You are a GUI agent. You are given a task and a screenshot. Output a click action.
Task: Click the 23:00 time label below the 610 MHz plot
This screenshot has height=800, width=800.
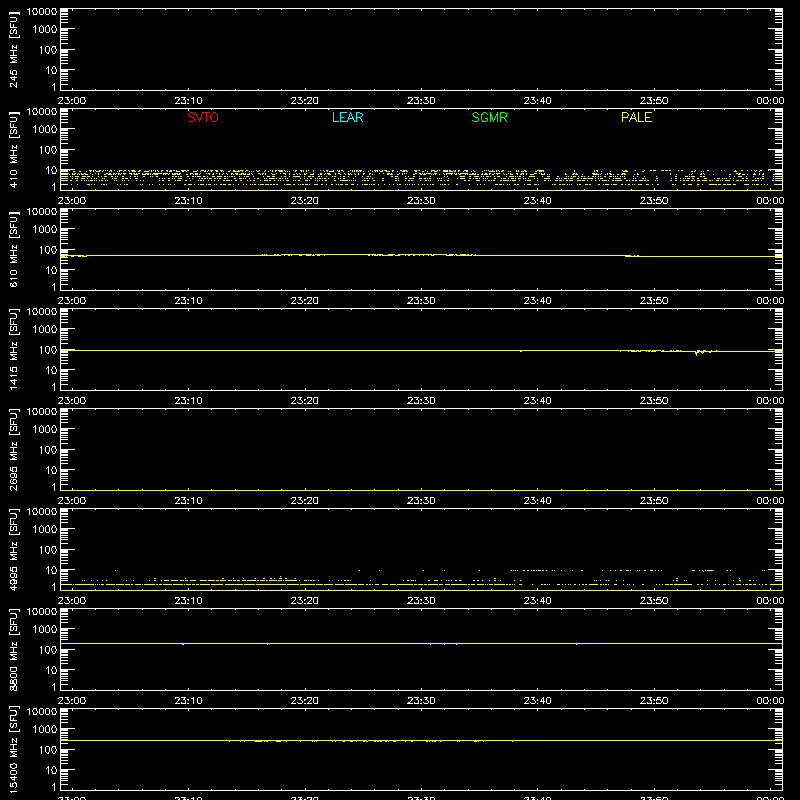(71, 301)
